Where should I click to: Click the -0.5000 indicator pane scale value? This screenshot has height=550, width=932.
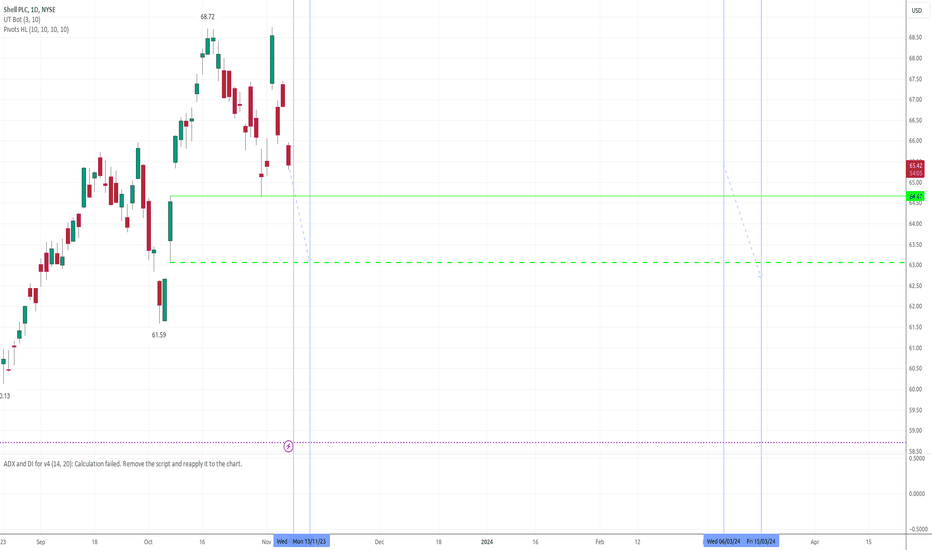tap(917, 529)
